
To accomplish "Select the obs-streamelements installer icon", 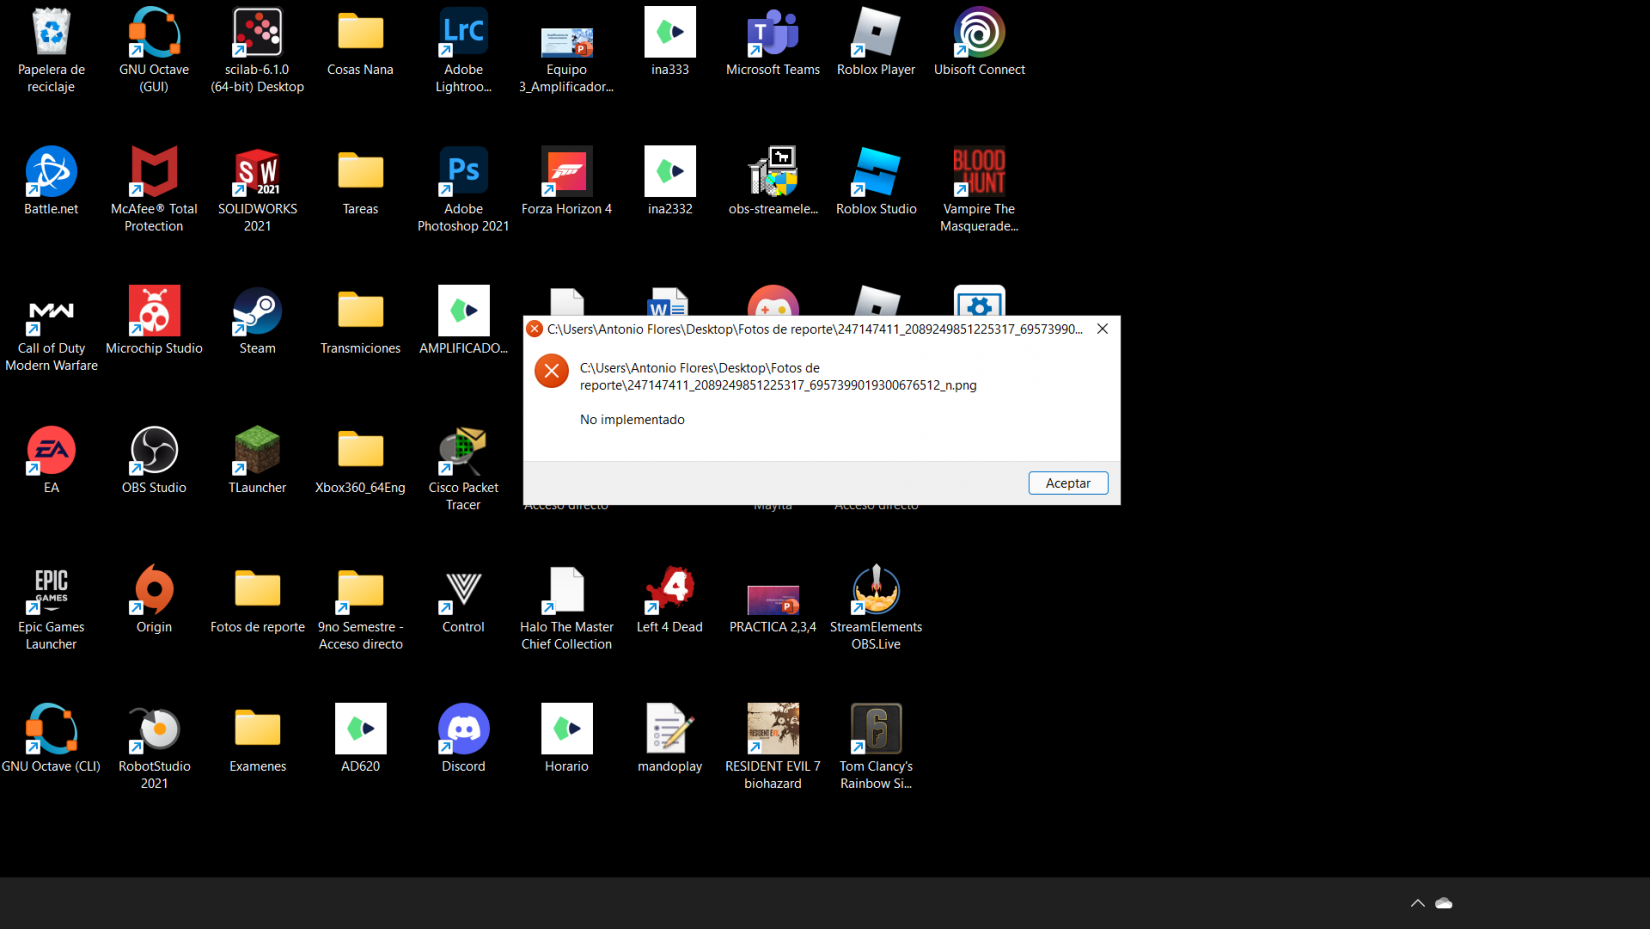I will (x=773, y=181).
